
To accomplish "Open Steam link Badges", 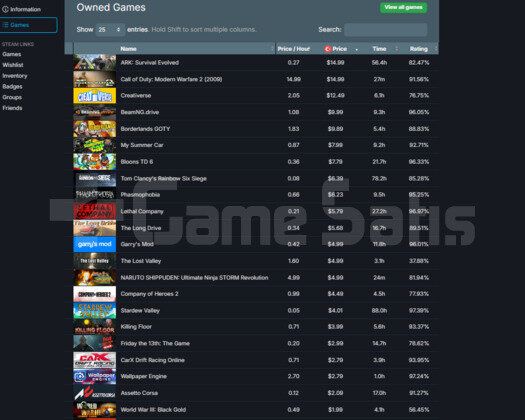I will point(12,86).
